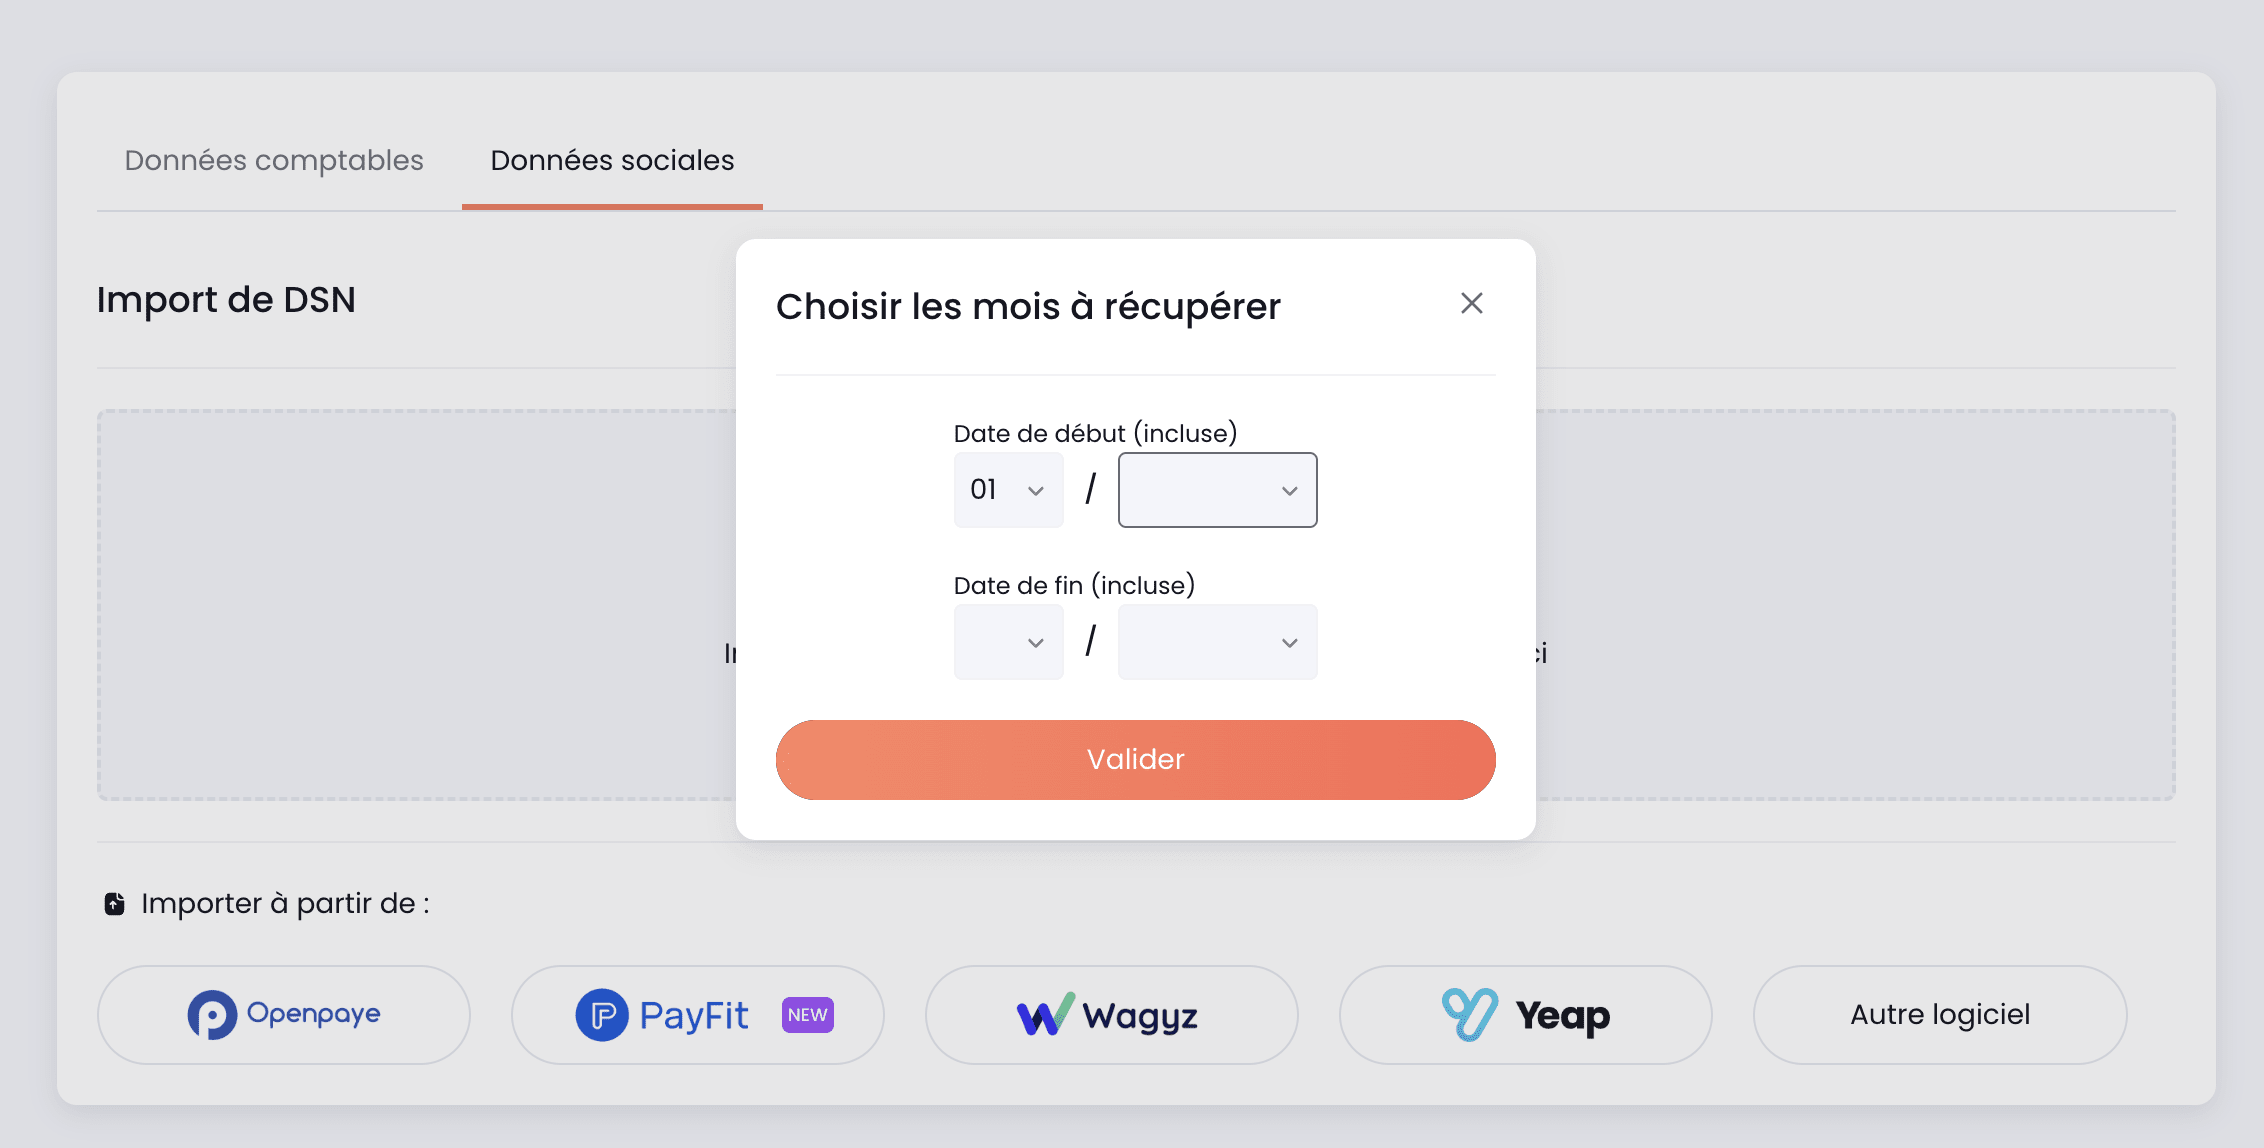
Task: Import data from Wagyz
Action: [x=1110, y=1014]
